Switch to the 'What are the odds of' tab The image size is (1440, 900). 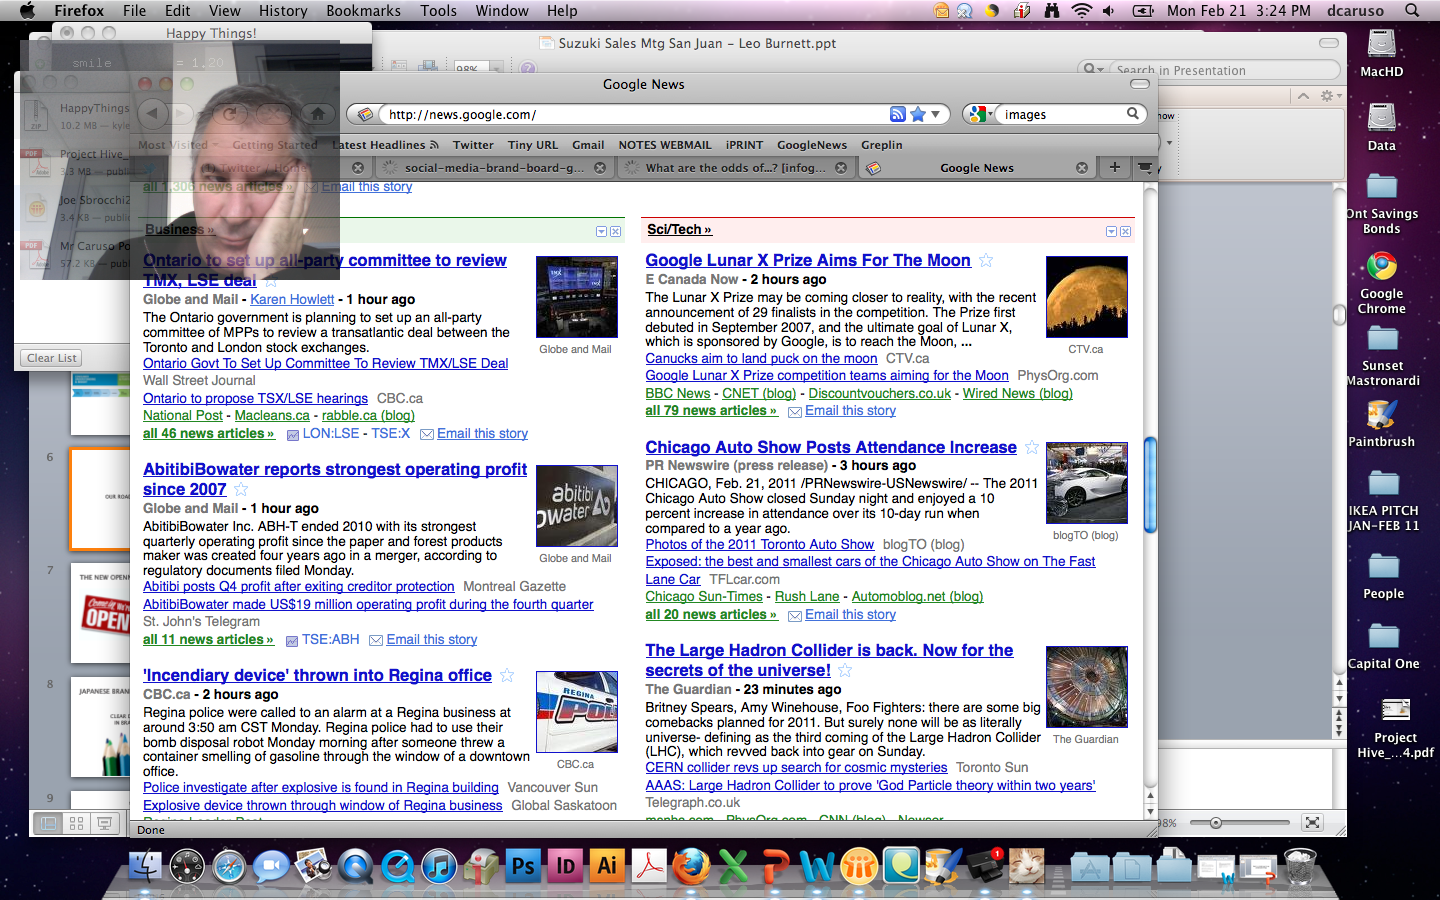(735, 167)
